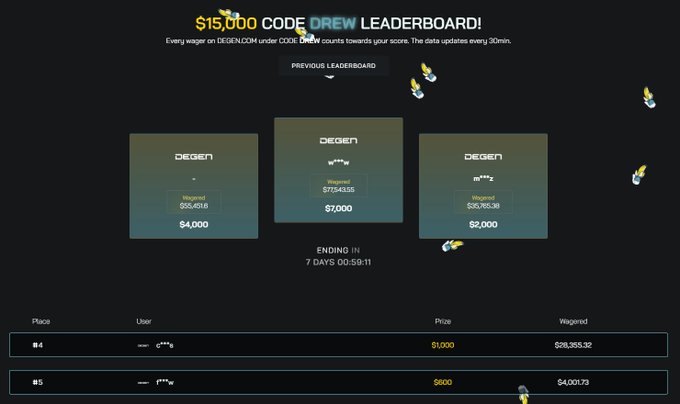Click the small logo beside f***w

click(x=143, y=383)
